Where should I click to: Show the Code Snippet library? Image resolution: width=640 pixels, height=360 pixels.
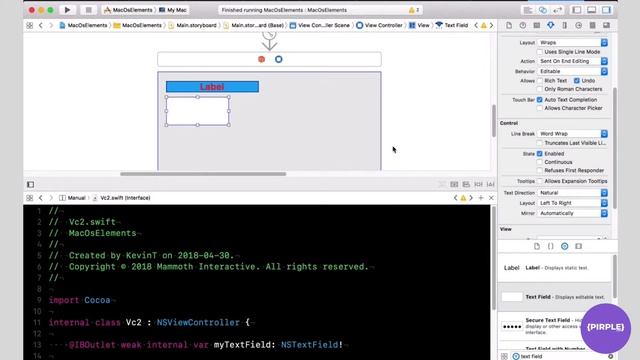[551, 246]
